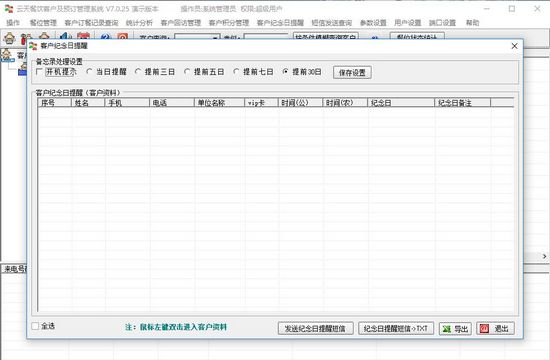Viewport: 550px width, 360px height.
Task: Tick the 全选 checkbox
Action: pyautogui.click(x=35, y=326)
